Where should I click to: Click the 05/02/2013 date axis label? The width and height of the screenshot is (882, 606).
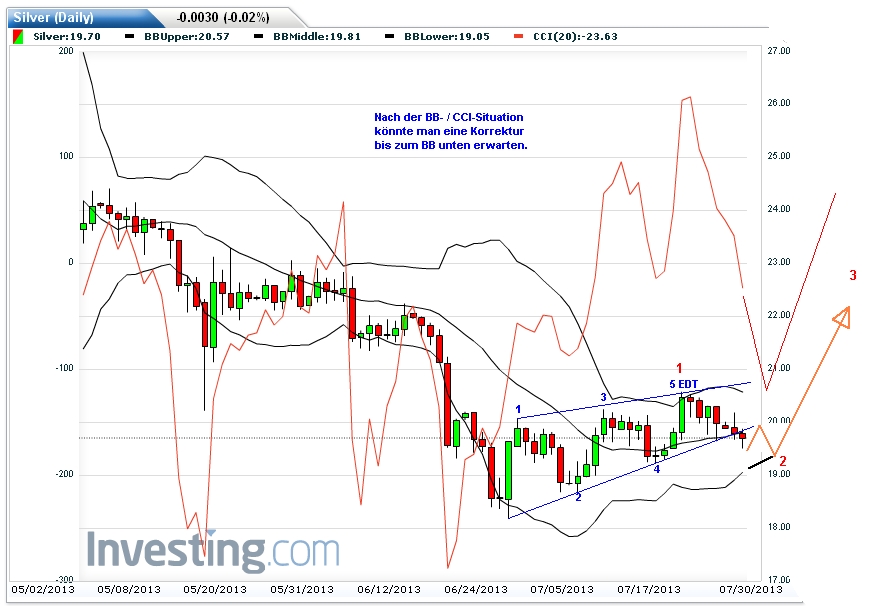tap(43, 590)
